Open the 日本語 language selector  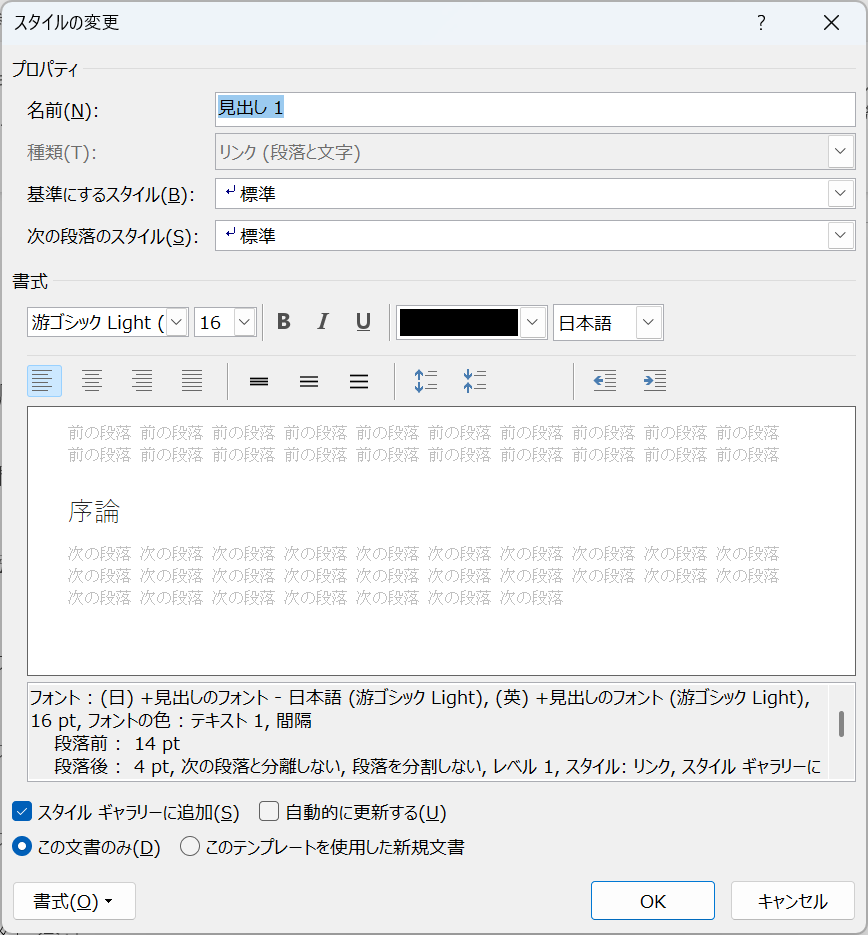pos(649,322)
